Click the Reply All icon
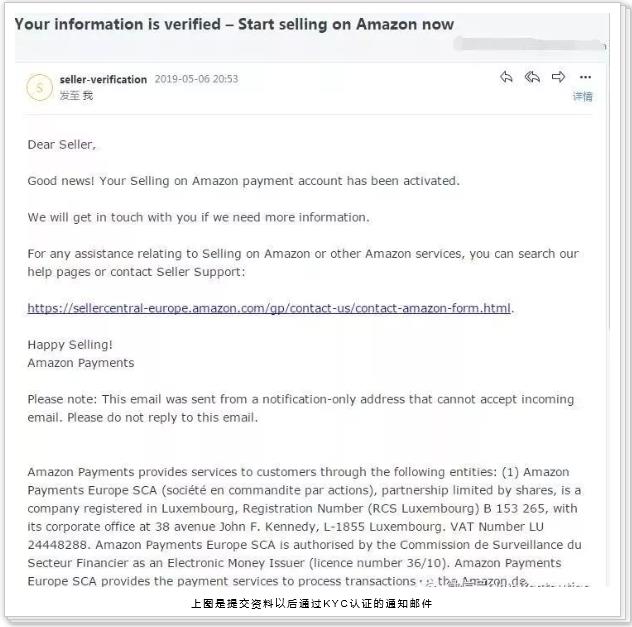Screen dimensions: 632x627 (x=532, y=78)
